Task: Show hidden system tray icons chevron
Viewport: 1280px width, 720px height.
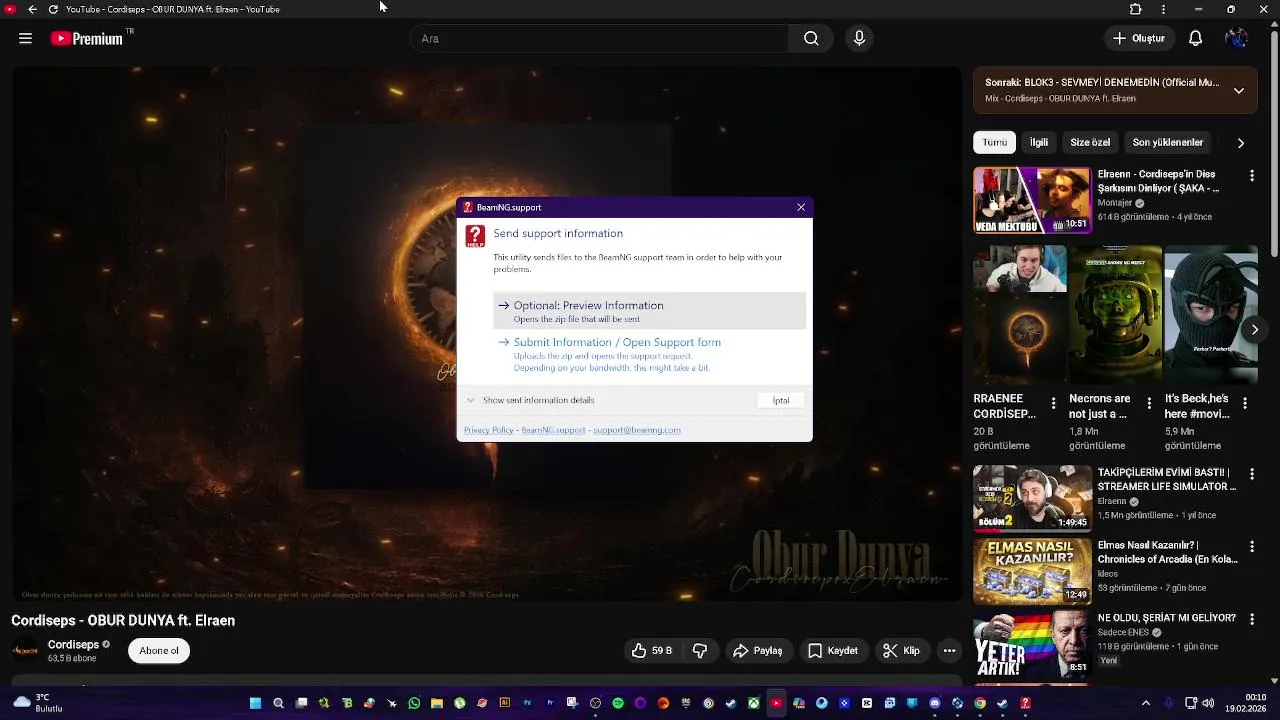Action: (1146, 703)
